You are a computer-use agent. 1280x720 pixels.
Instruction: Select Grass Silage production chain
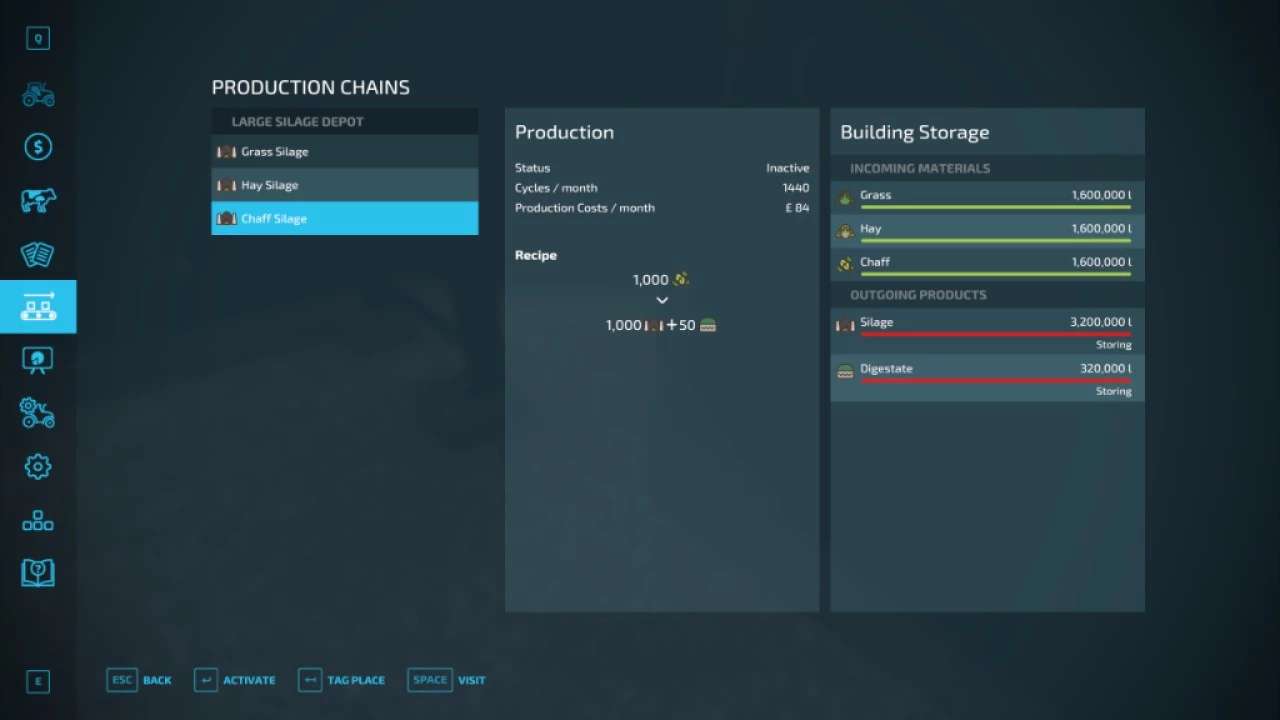[x=344, y=152]
